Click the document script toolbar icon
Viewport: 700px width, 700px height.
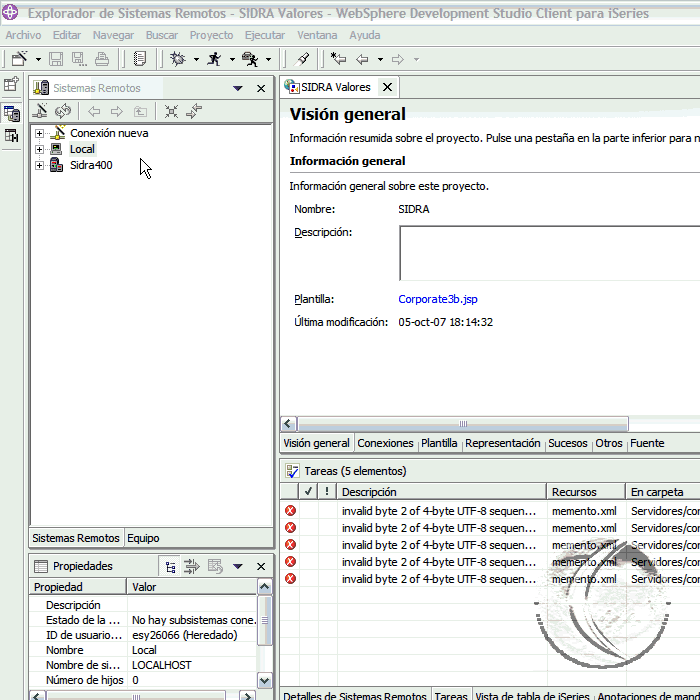140,59
